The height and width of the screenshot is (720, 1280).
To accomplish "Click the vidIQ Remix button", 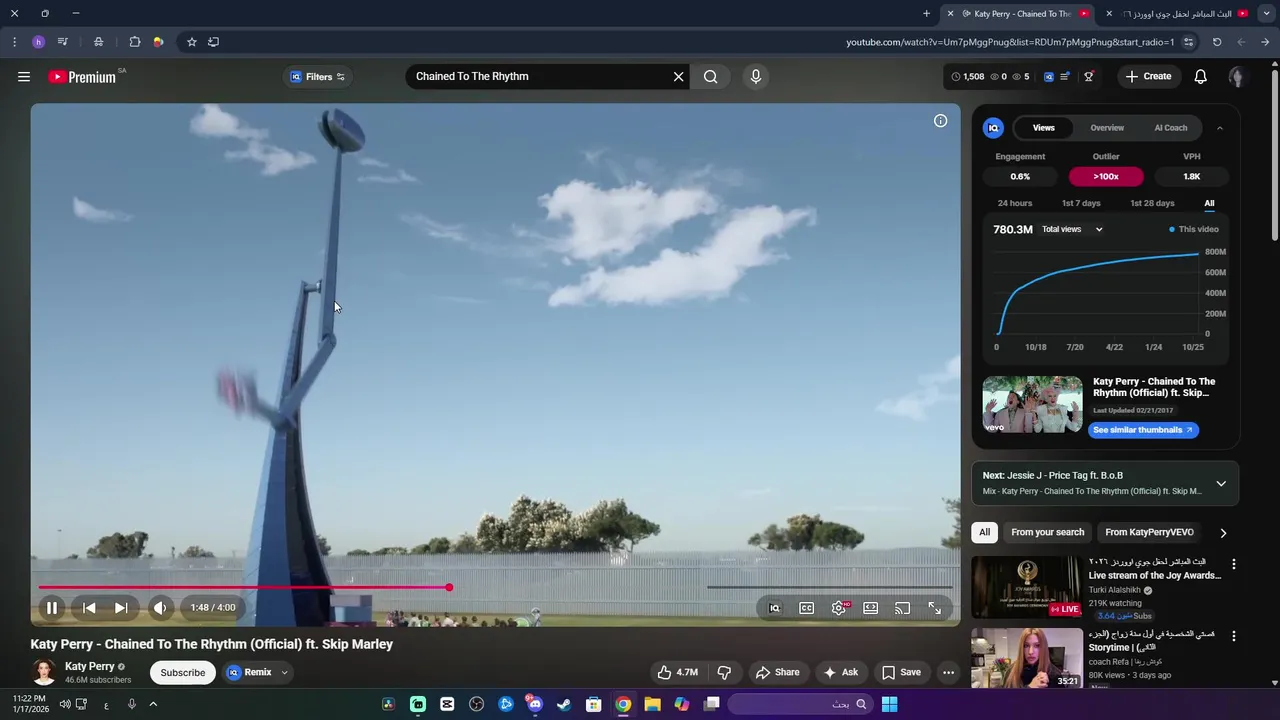I will pyautogui.click(x=249, y=672).
